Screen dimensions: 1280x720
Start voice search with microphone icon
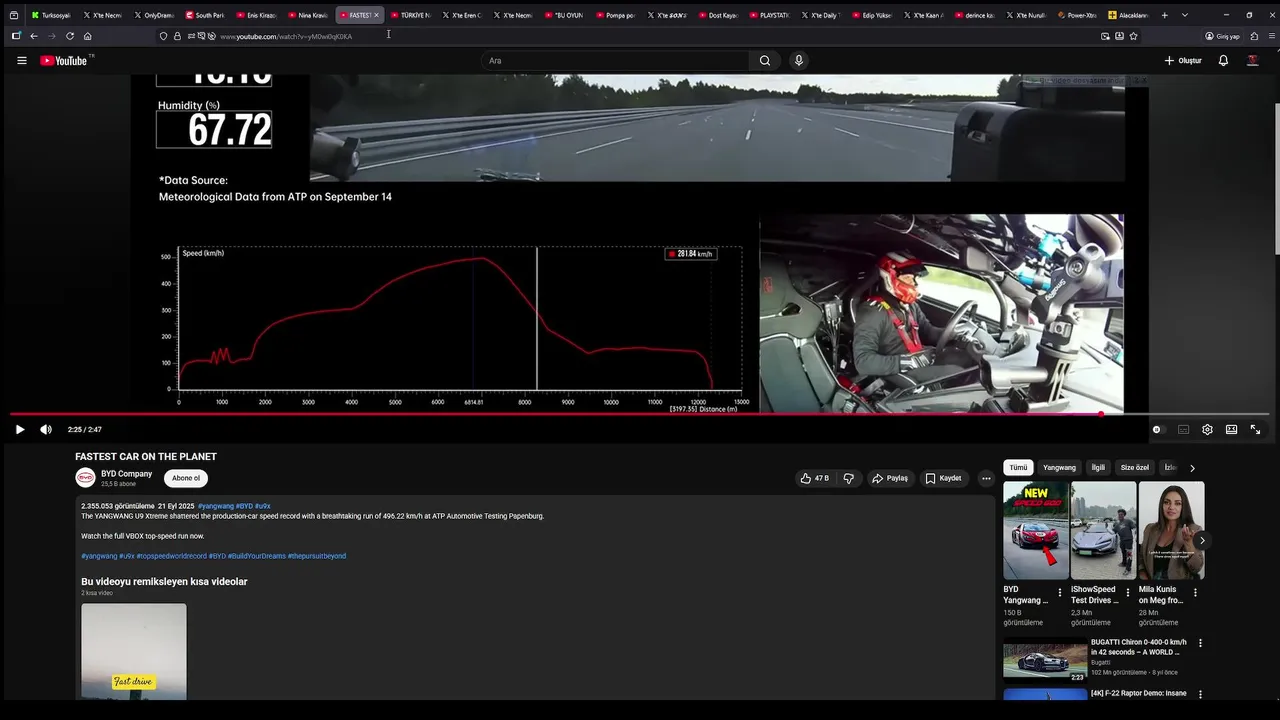pos(798,61)
